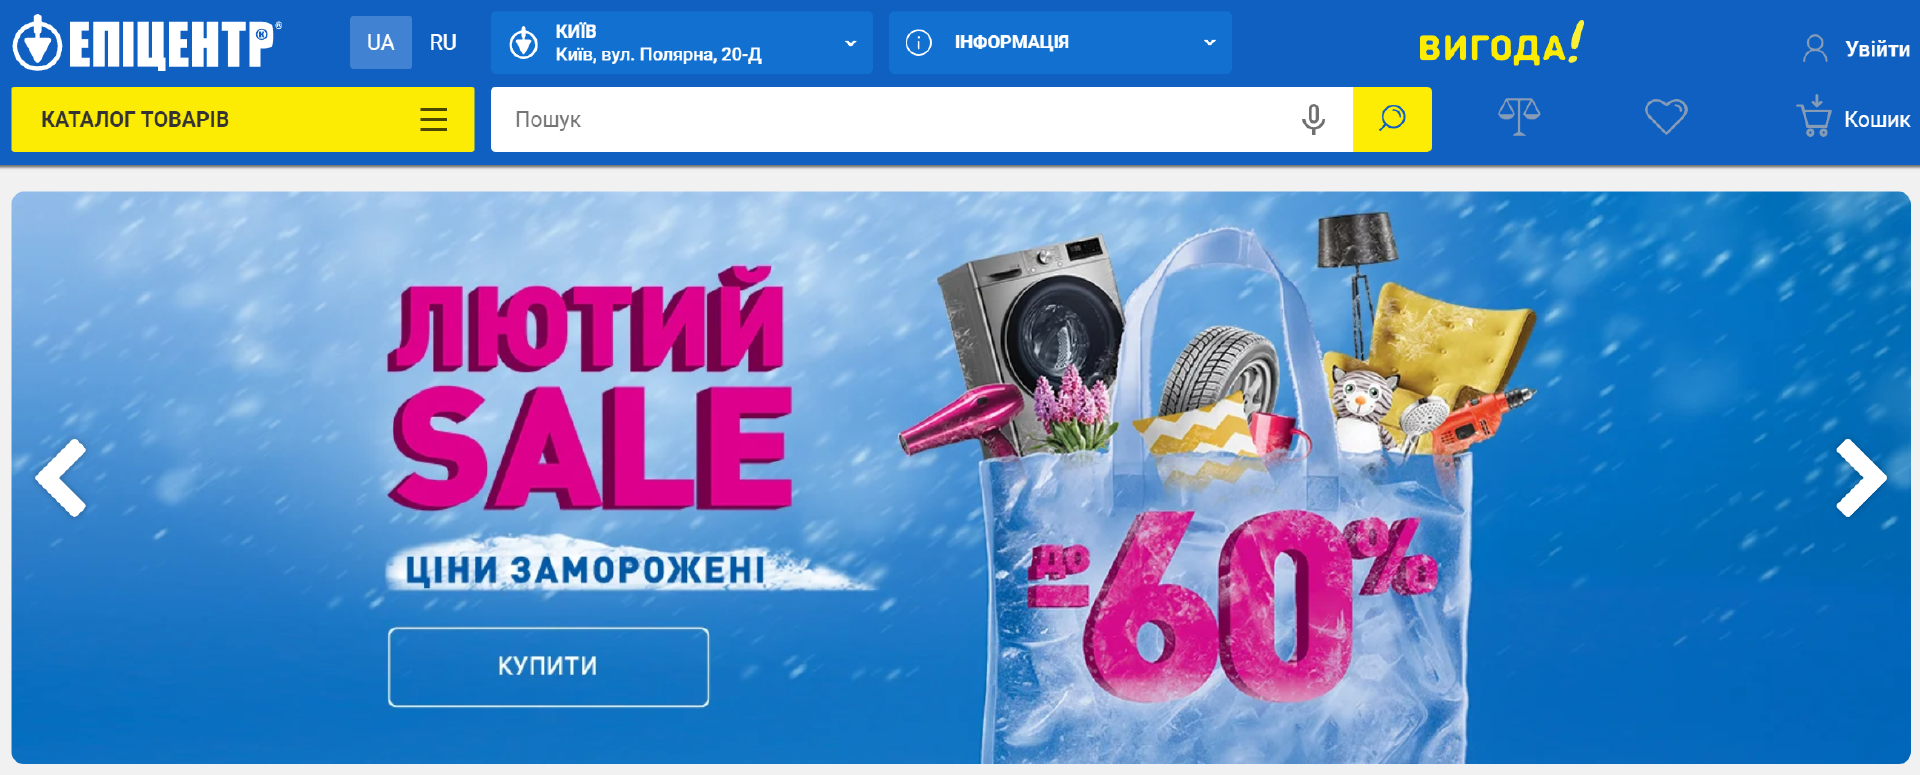Open the wishlist heart icon
The width and height of the screenshot is (1920, 775).
click(x=1666, y=117)
